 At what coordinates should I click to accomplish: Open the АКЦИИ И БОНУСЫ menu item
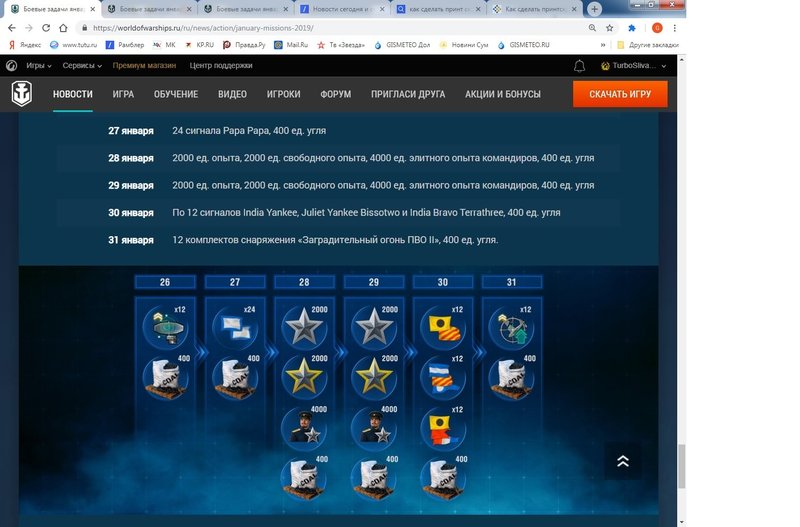coord(503,94)
